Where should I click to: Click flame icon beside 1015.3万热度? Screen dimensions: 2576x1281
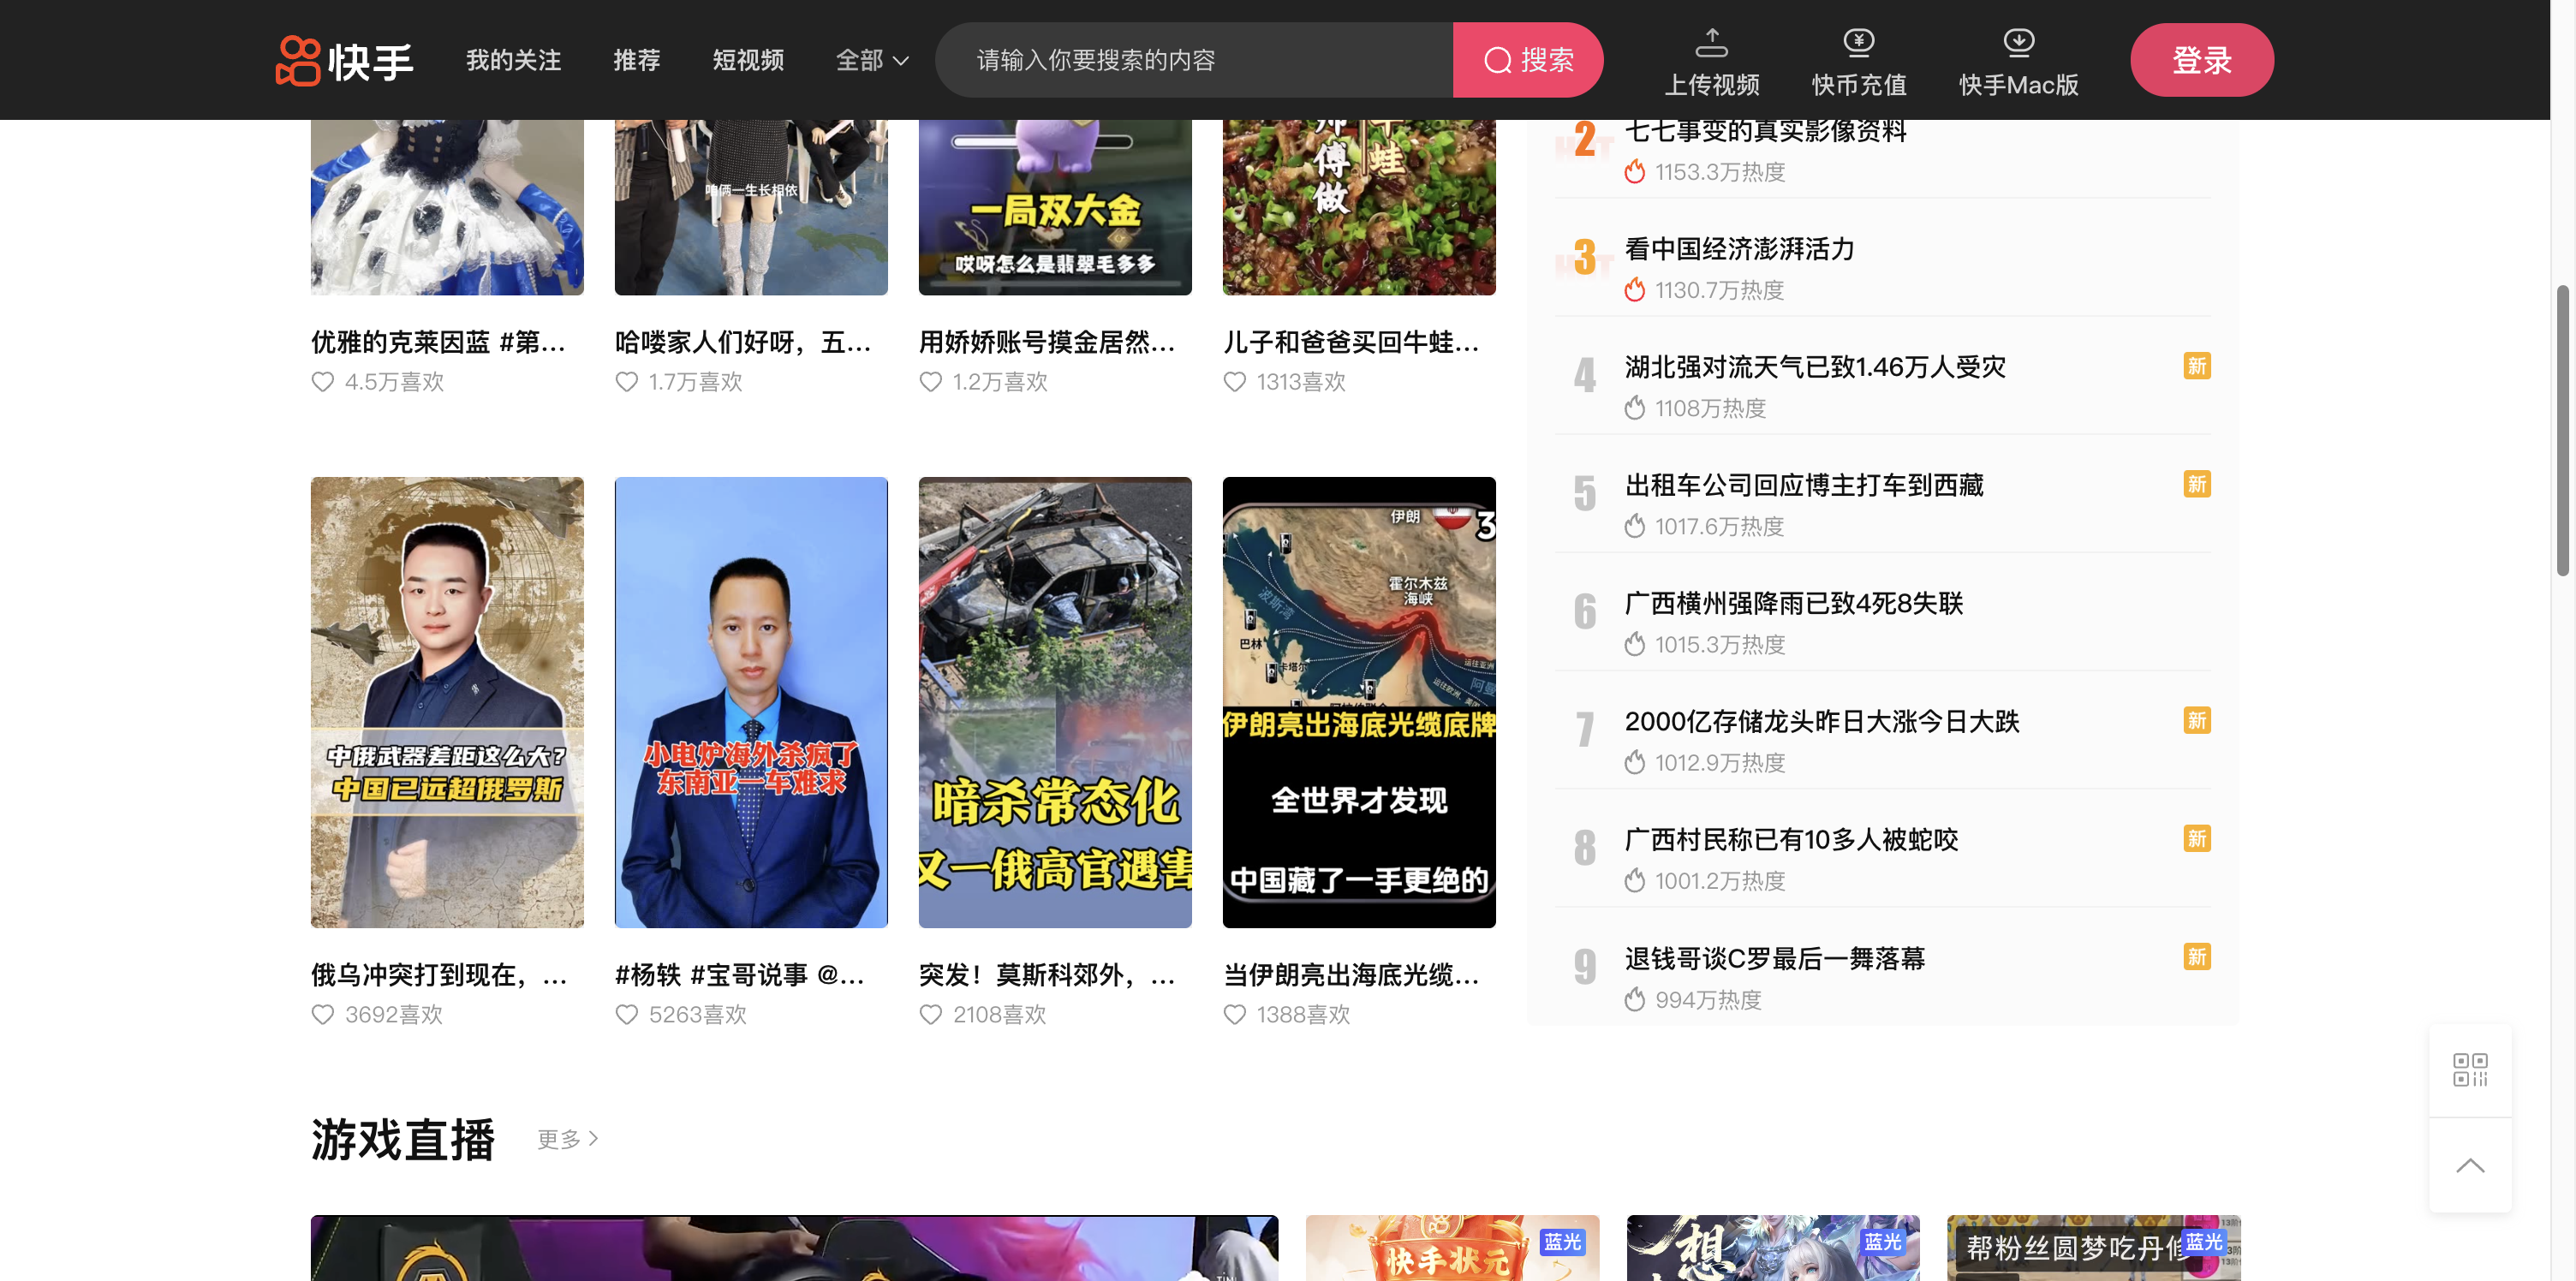pyautogui.click(x=1635, y=644)
